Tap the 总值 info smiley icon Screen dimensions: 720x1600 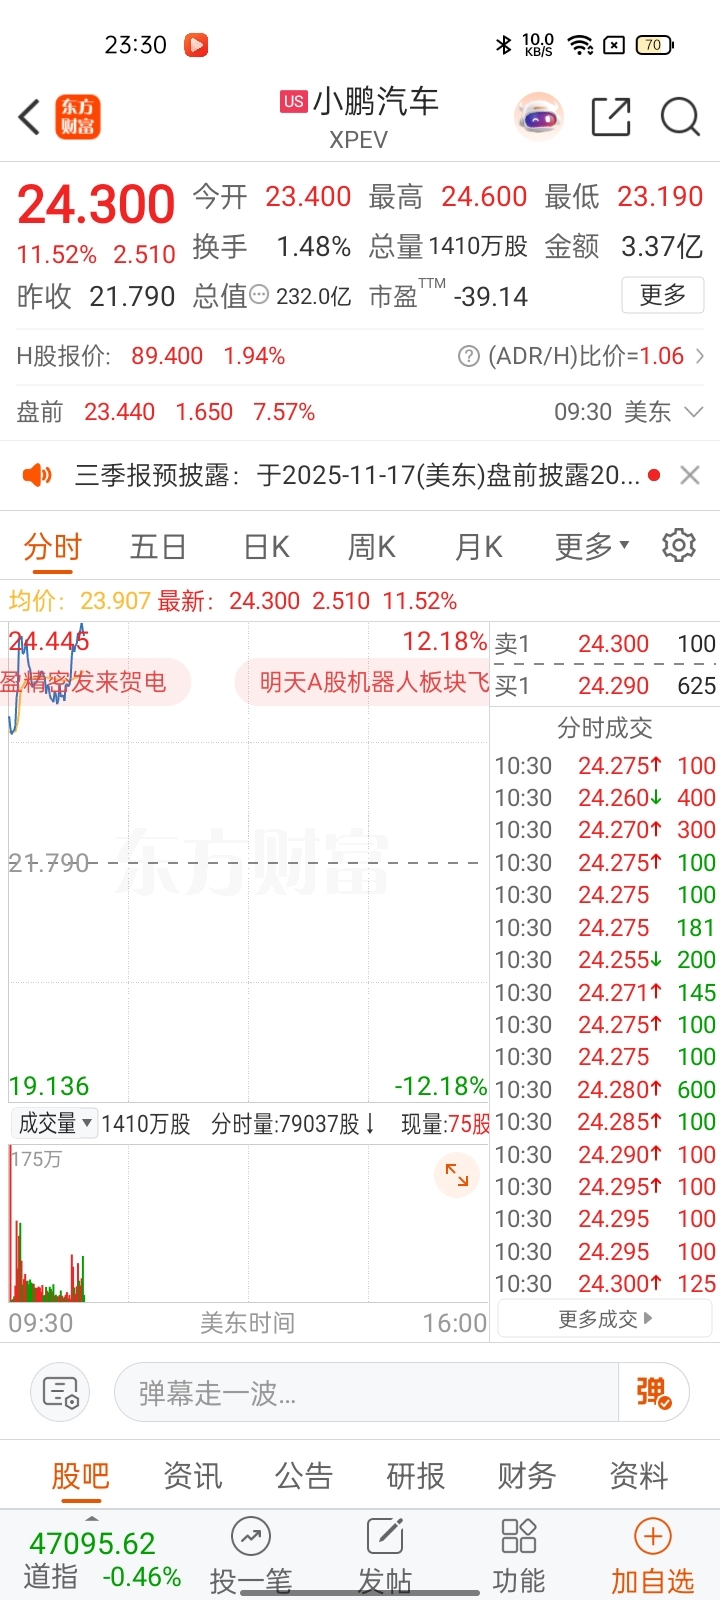coord(259,295)
